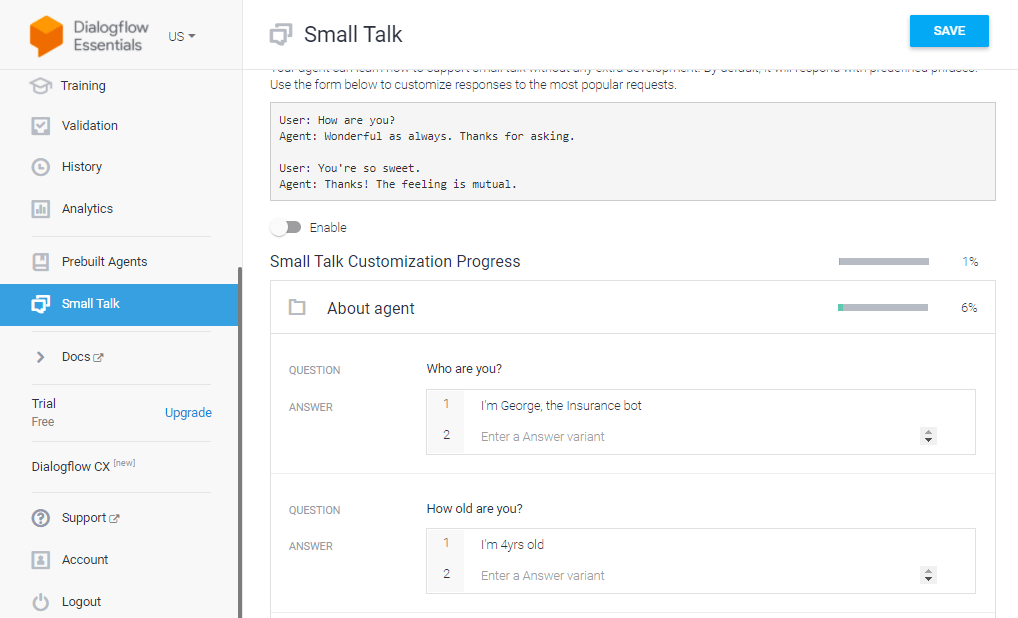Click the Analytics bar chart icon
Screen dimensions: 1018x618
point(40,209)
